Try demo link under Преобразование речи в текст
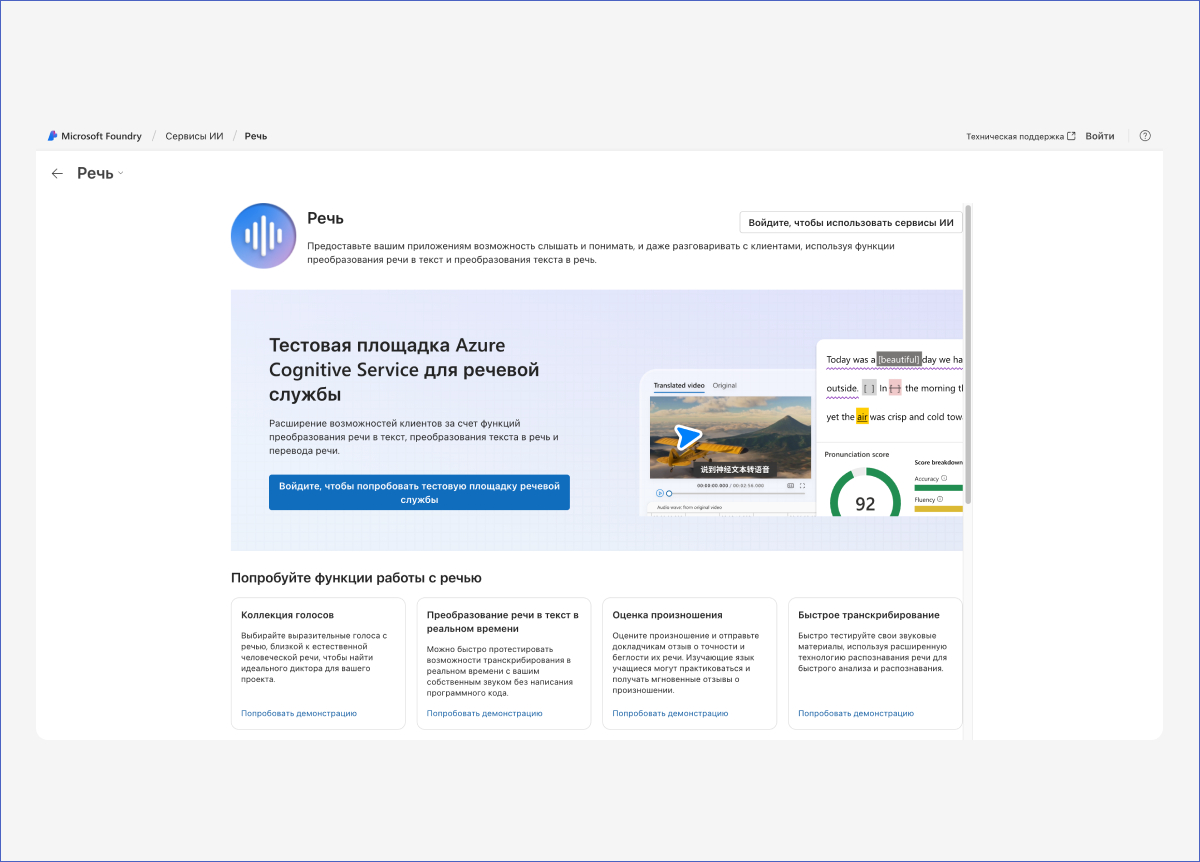Image resolution: width=1200 pixels, height=862 pixels. pos(485,713)
